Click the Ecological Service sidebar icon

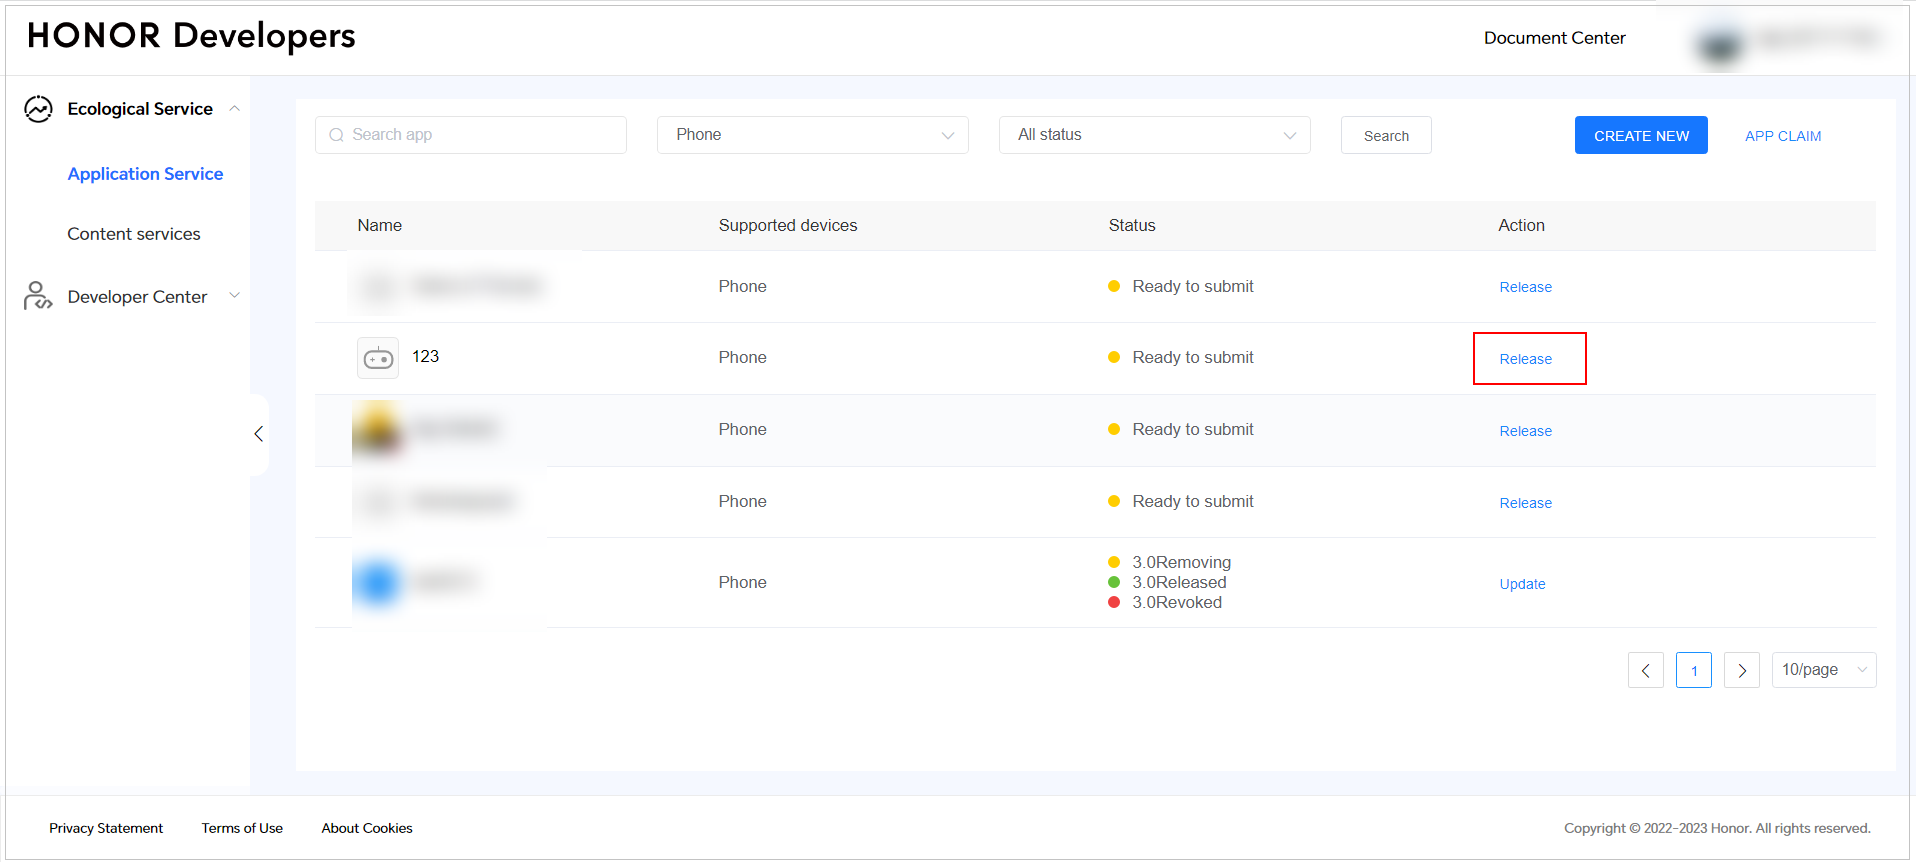(38, 109)
